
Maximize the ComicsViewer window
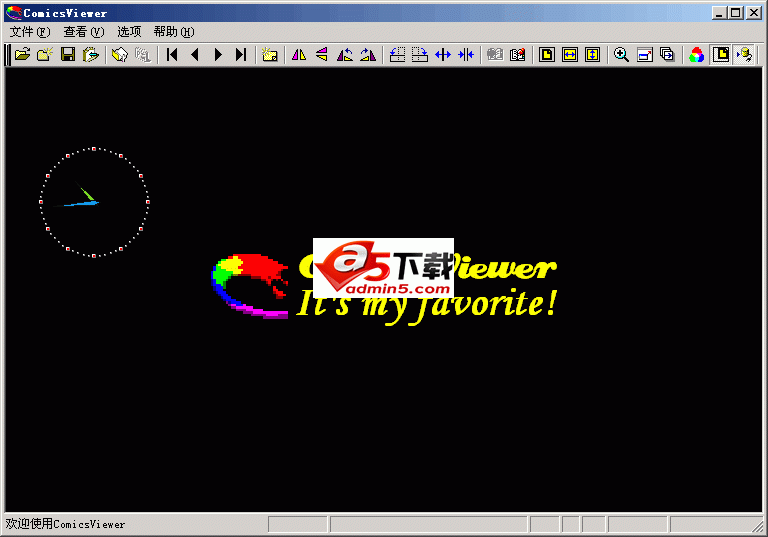(x=736, y=13)
